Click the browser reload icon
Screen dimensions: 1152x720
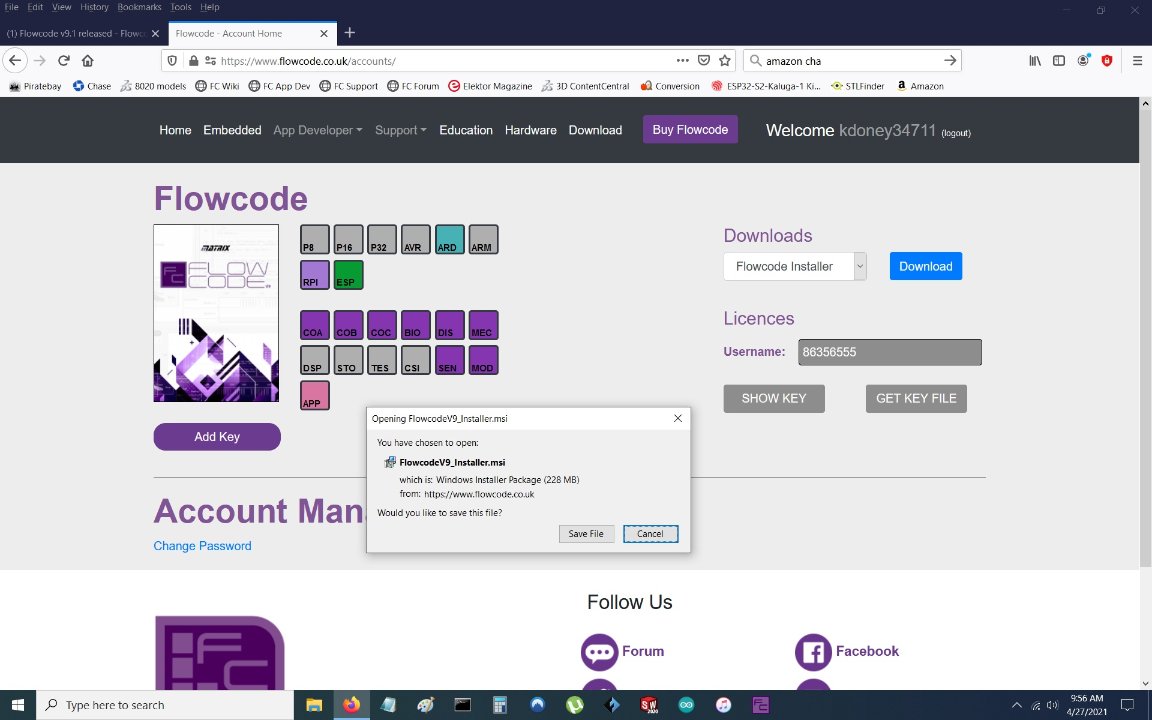click(64, 60)
